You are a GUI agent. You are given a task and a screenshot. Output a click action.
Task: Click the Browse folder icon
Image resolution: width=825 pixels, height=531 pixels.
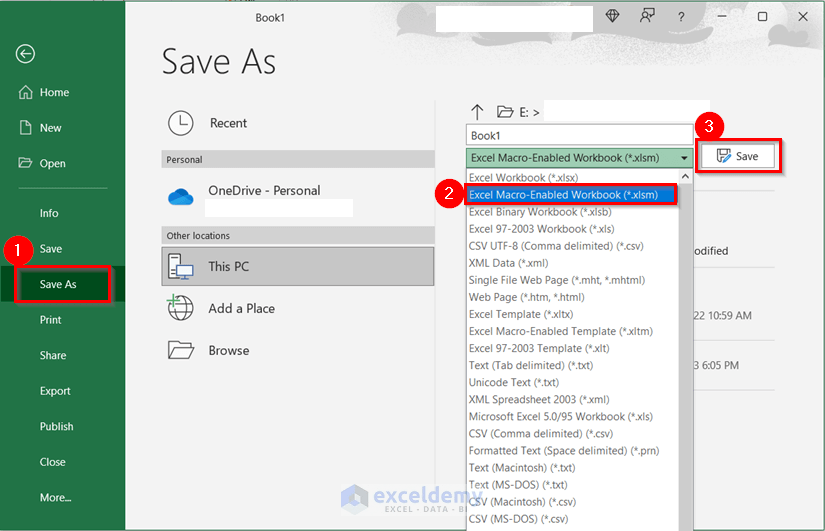[180, 350]
